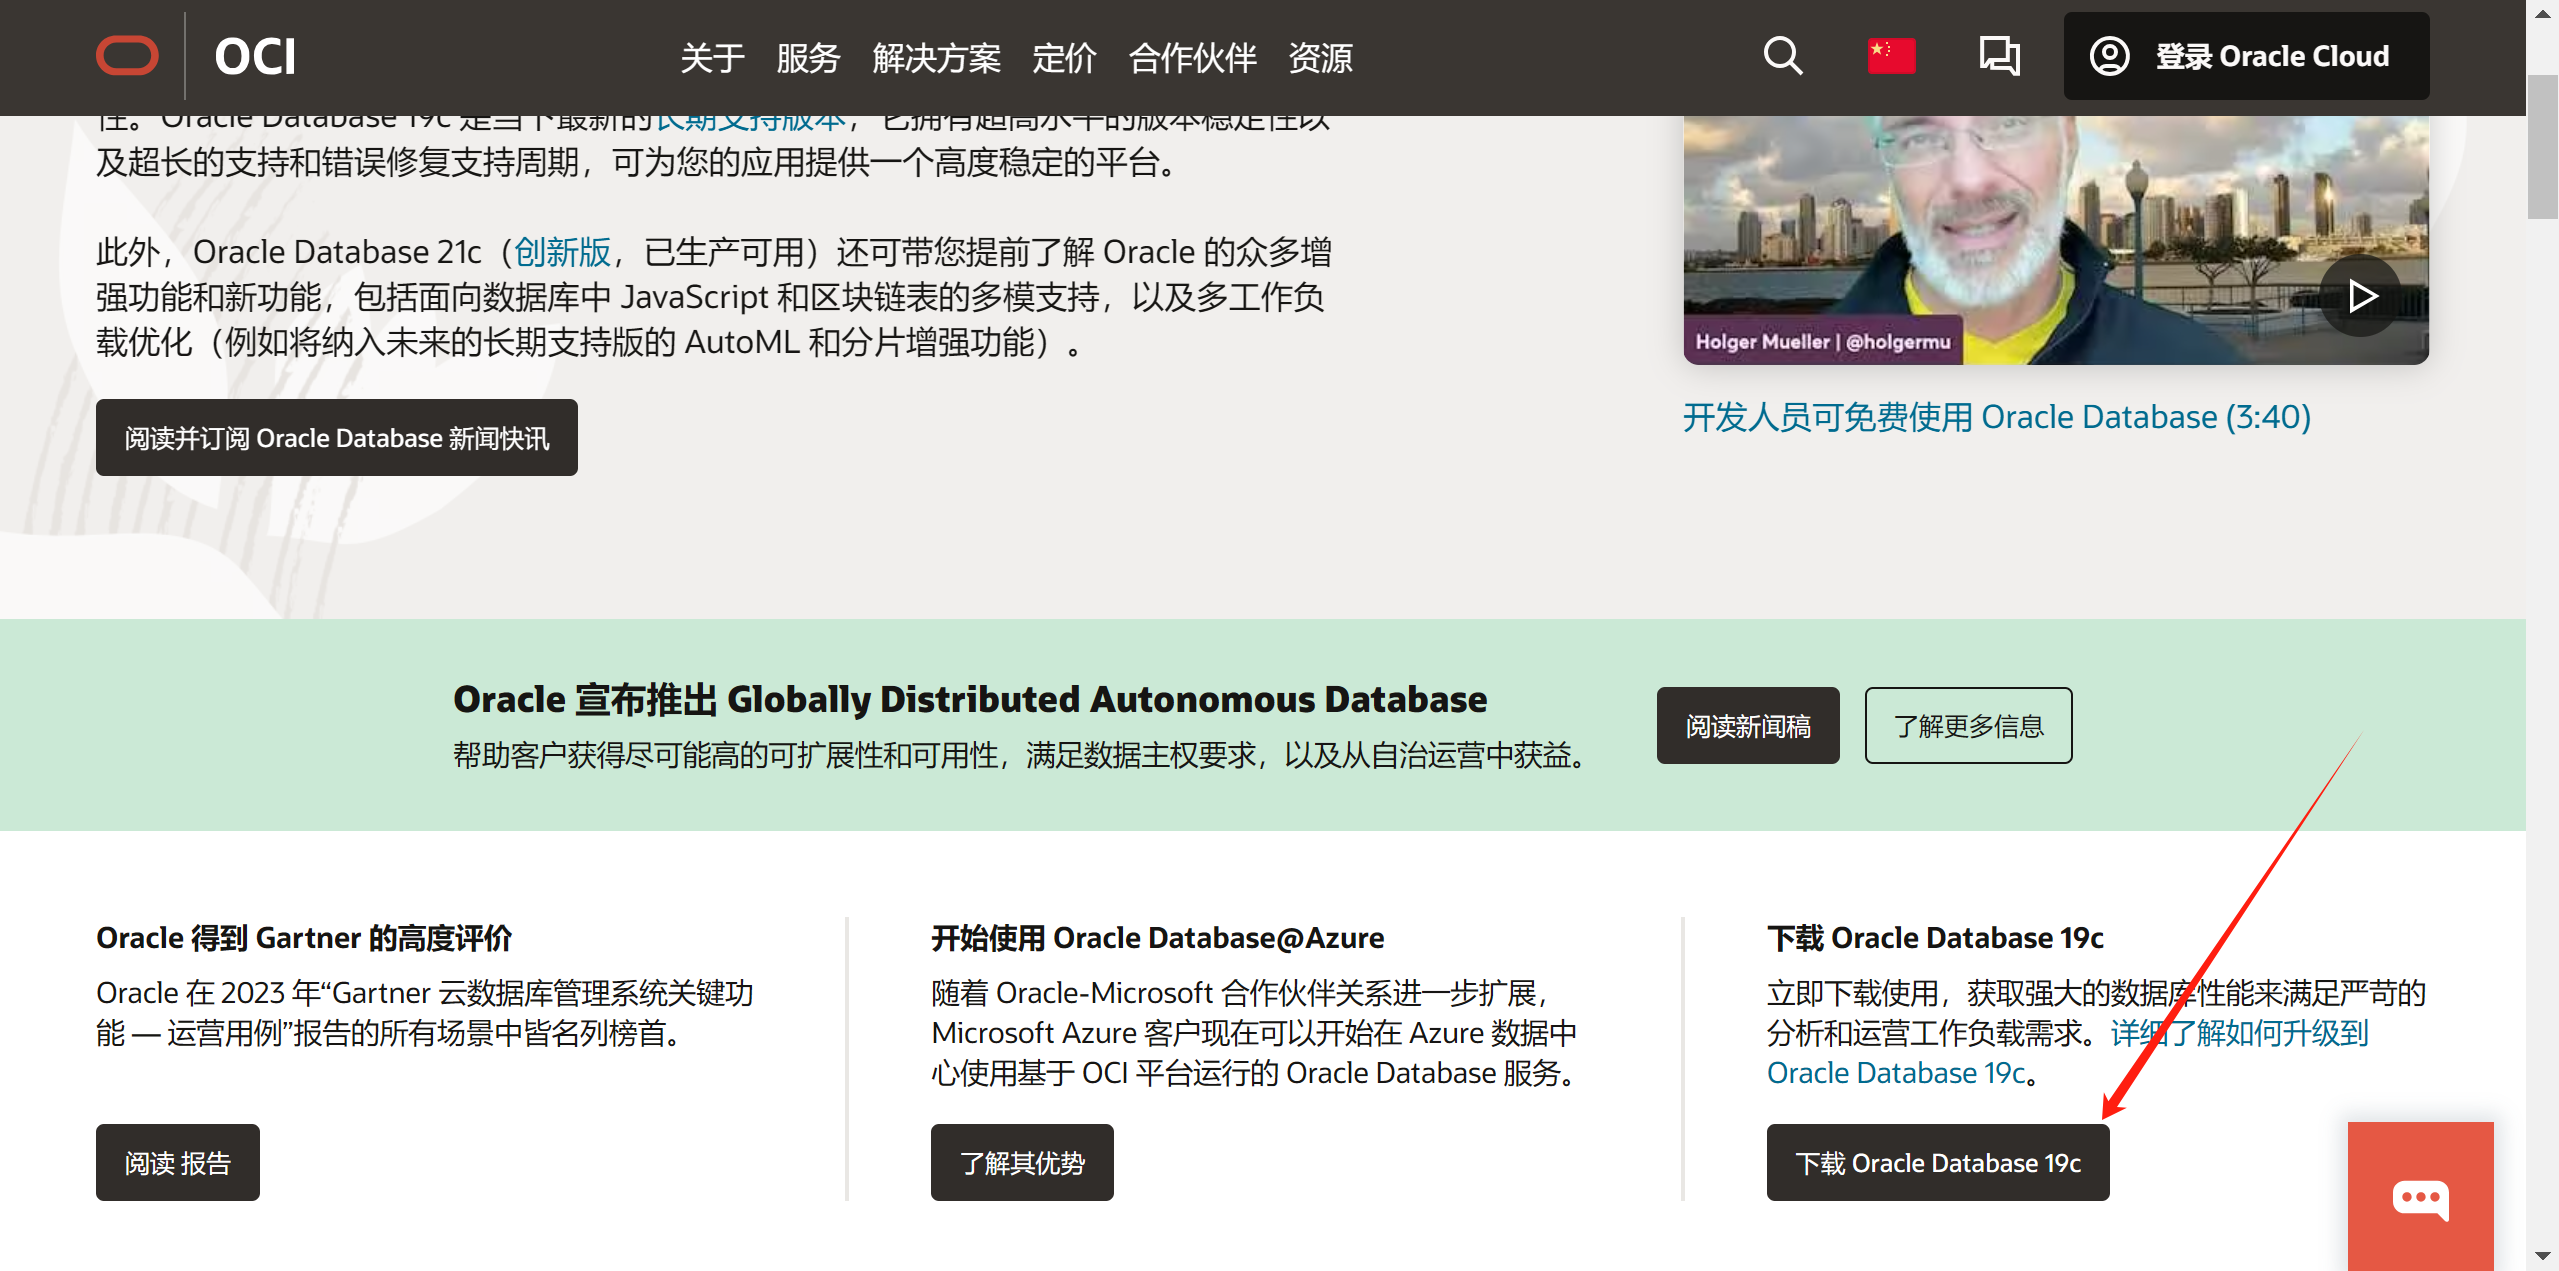2559x1271 pixels.
Task: Open the 关于 menu
Action: click(712, 58)
